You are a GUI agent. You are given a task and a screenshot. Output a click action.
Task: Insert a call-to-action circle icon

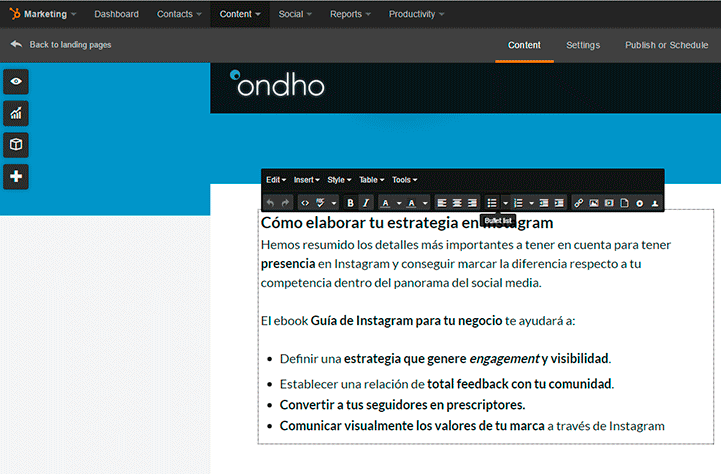tap(639, 203)
